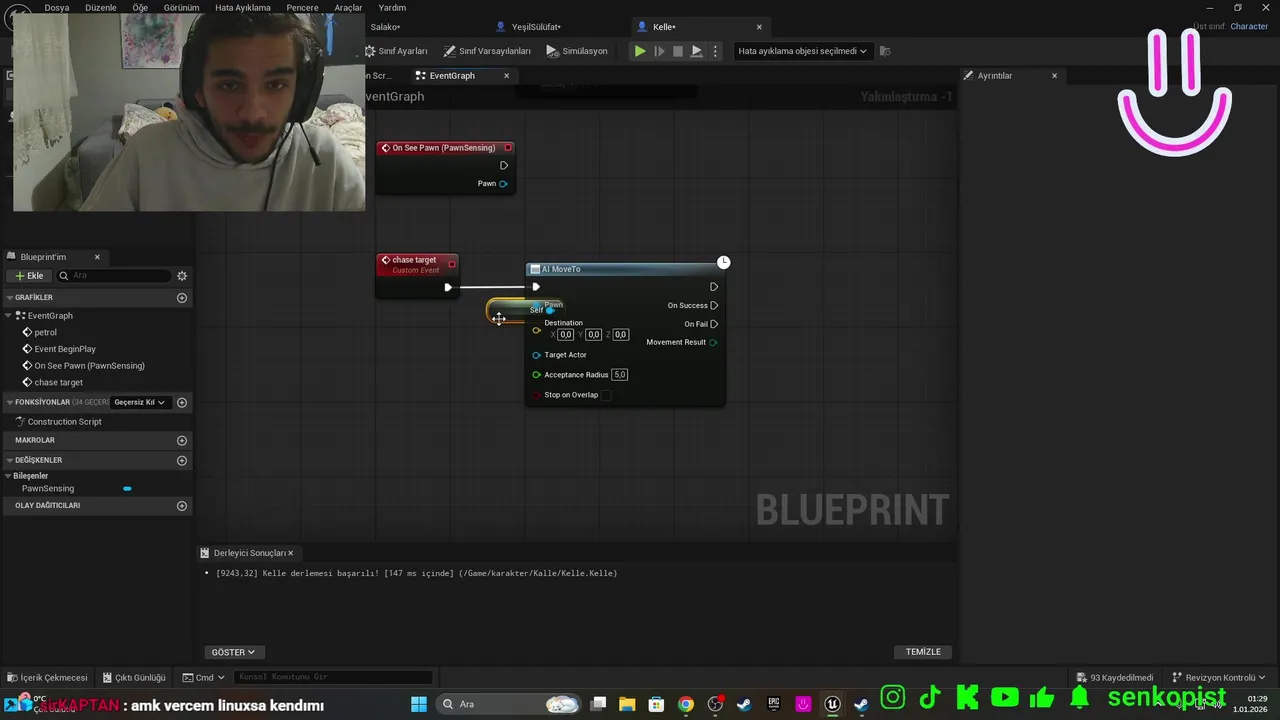Select Construction Script function

click(x=64, y=422)
